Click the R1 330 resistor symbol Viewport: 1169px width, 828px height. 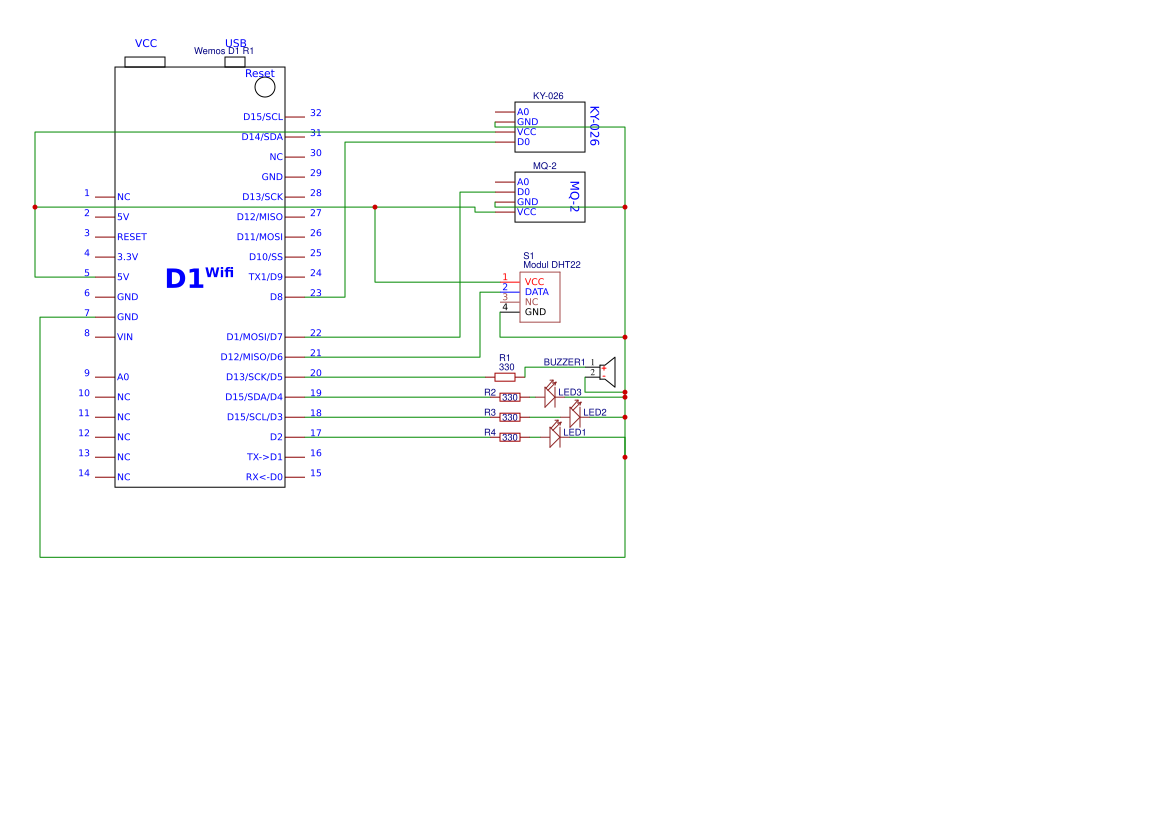[x=508, y=375]
